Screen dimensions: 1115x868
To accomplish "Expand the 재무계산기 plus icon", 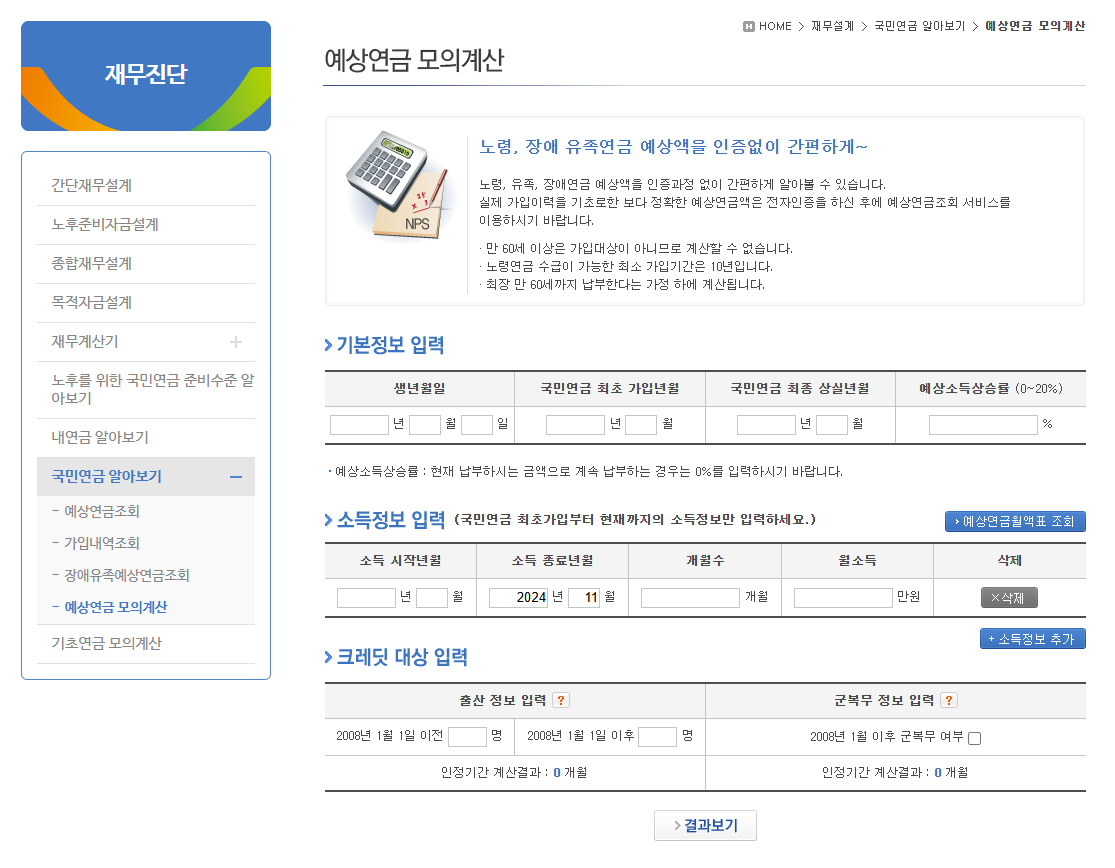I will point(235,342).
